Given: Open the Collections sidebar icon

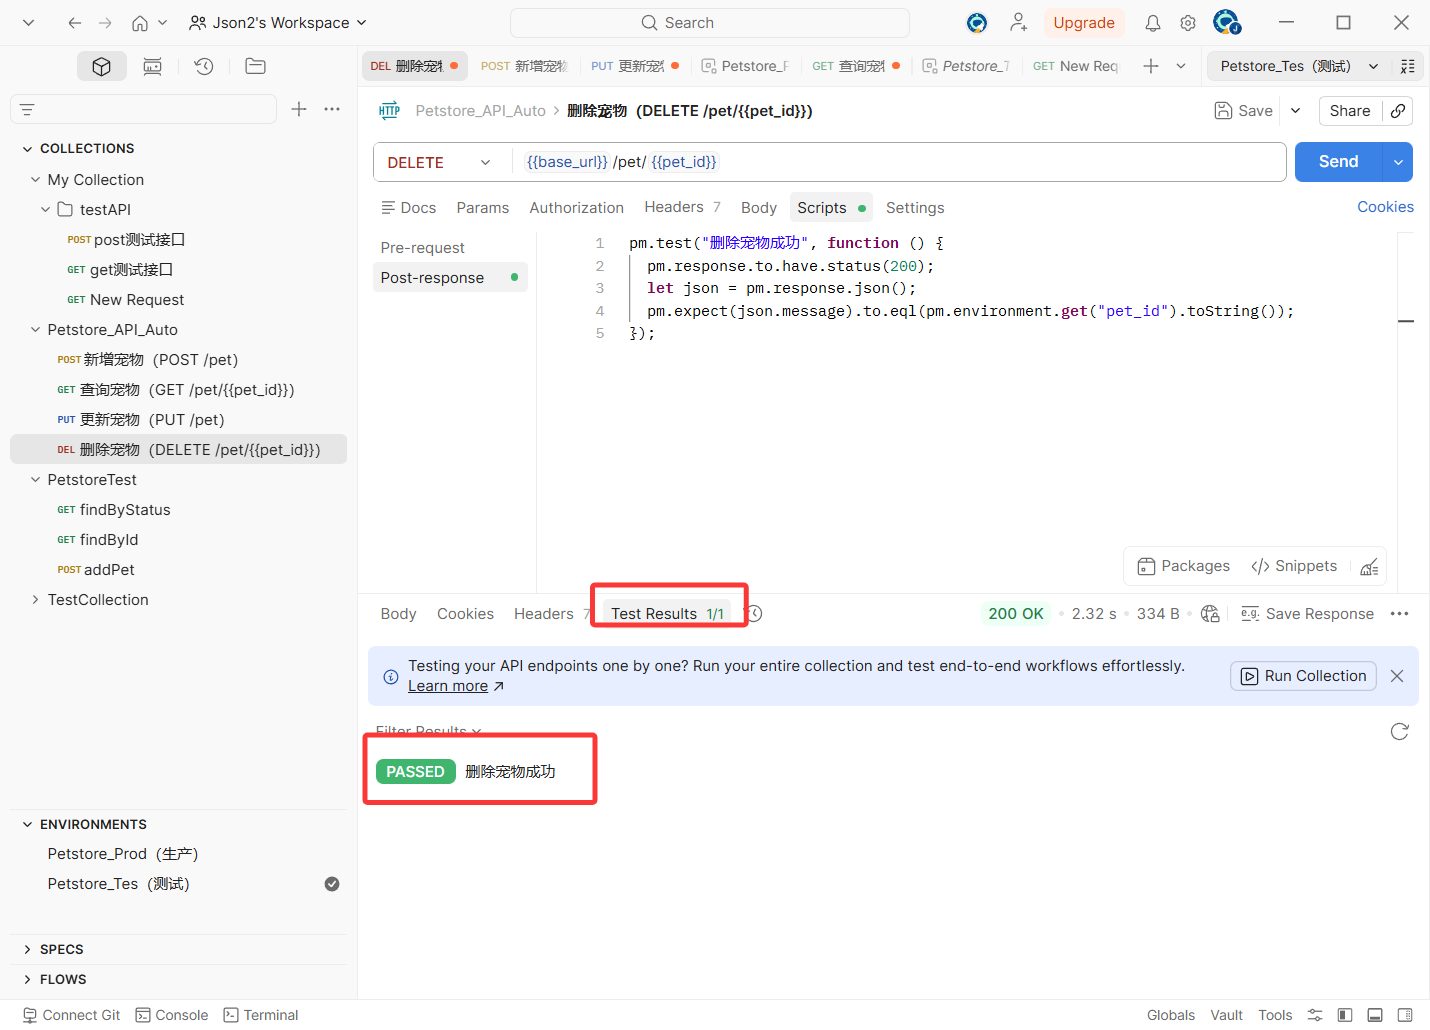Looking at the screenshot, I should [x=101, y=66].
